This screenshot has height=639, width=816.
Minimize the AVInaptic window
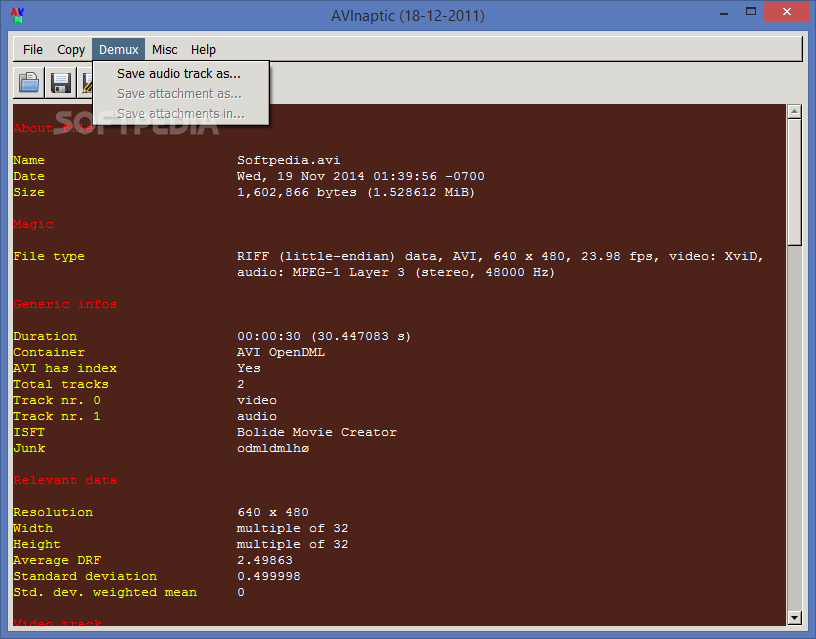click(x=724, y=12)
